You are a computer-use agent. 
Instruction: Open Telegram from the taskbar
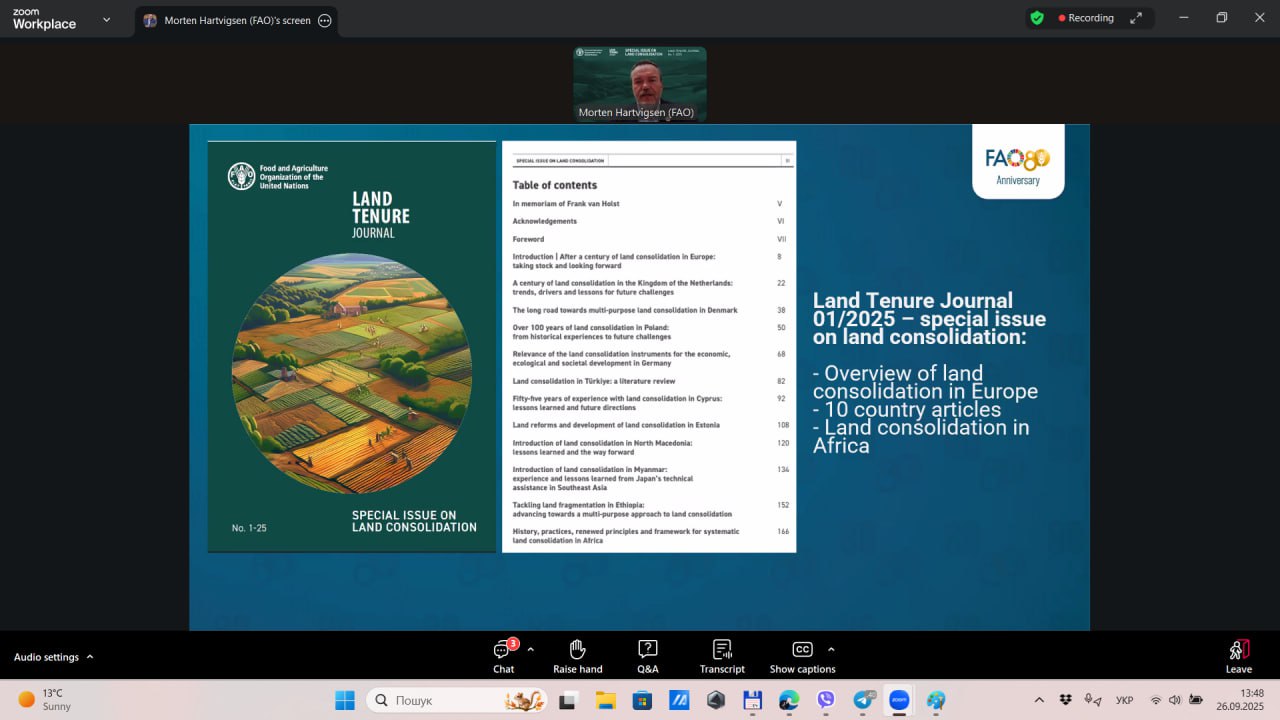tap(863, 700)
